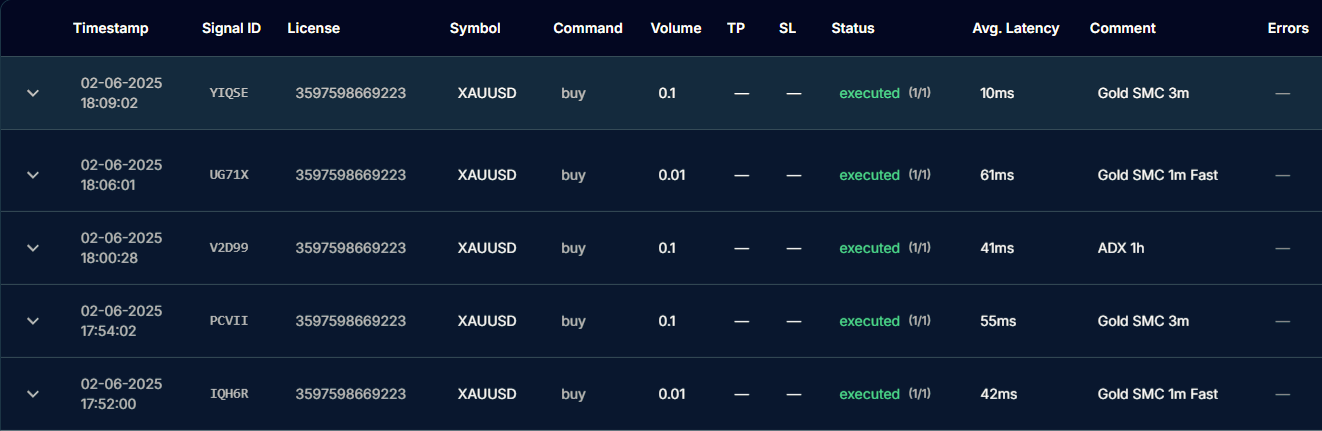The height and width of the screenshot is (431, 1322).
Task: Expand the YIQSE signal row chevron
Action: point(33,93)
